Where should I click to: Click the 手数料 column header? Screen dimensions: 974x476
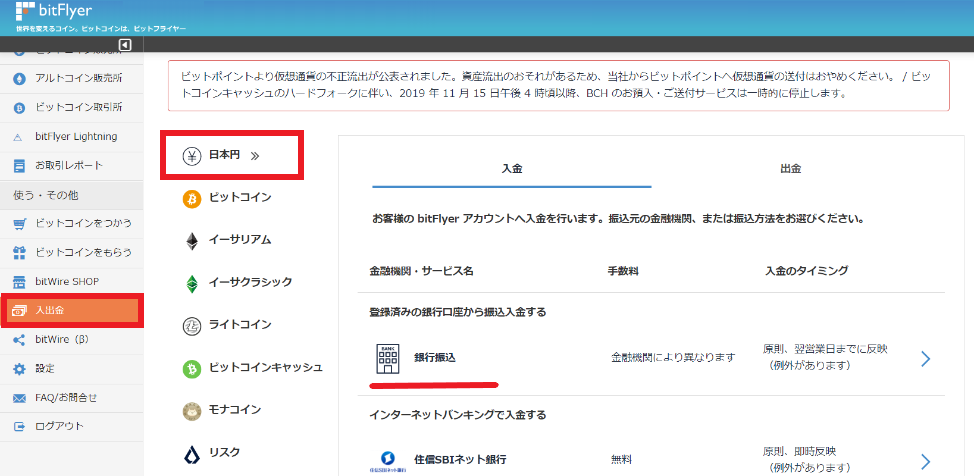[624, 272]
